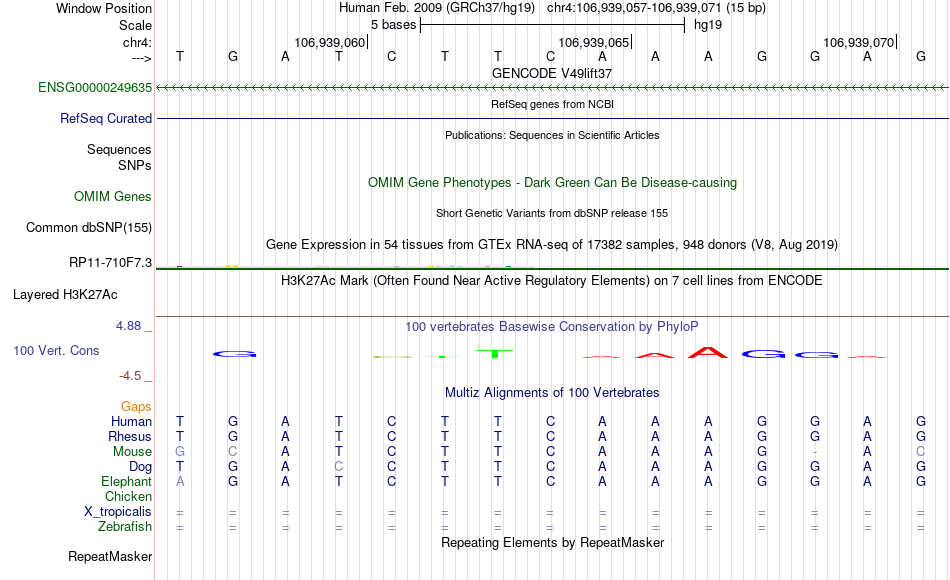Click the green ENSG00000249635 intron arrows
The width and height of the screenshot is (950, 580).
tap(552, 87)
